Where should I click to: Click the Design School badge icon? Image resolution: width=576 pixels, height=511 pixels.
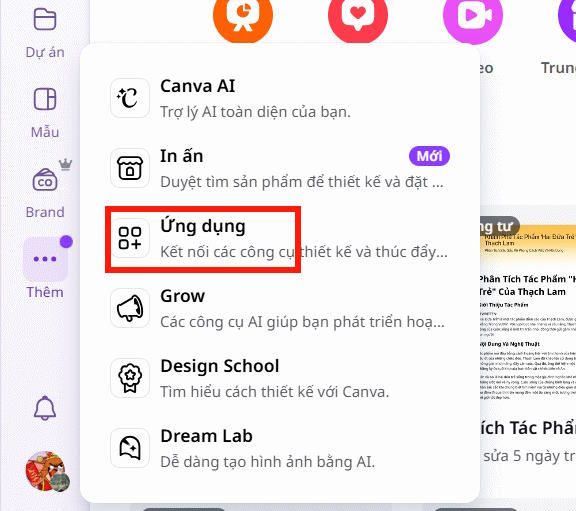pyautogui.click(x=130, y=378)
